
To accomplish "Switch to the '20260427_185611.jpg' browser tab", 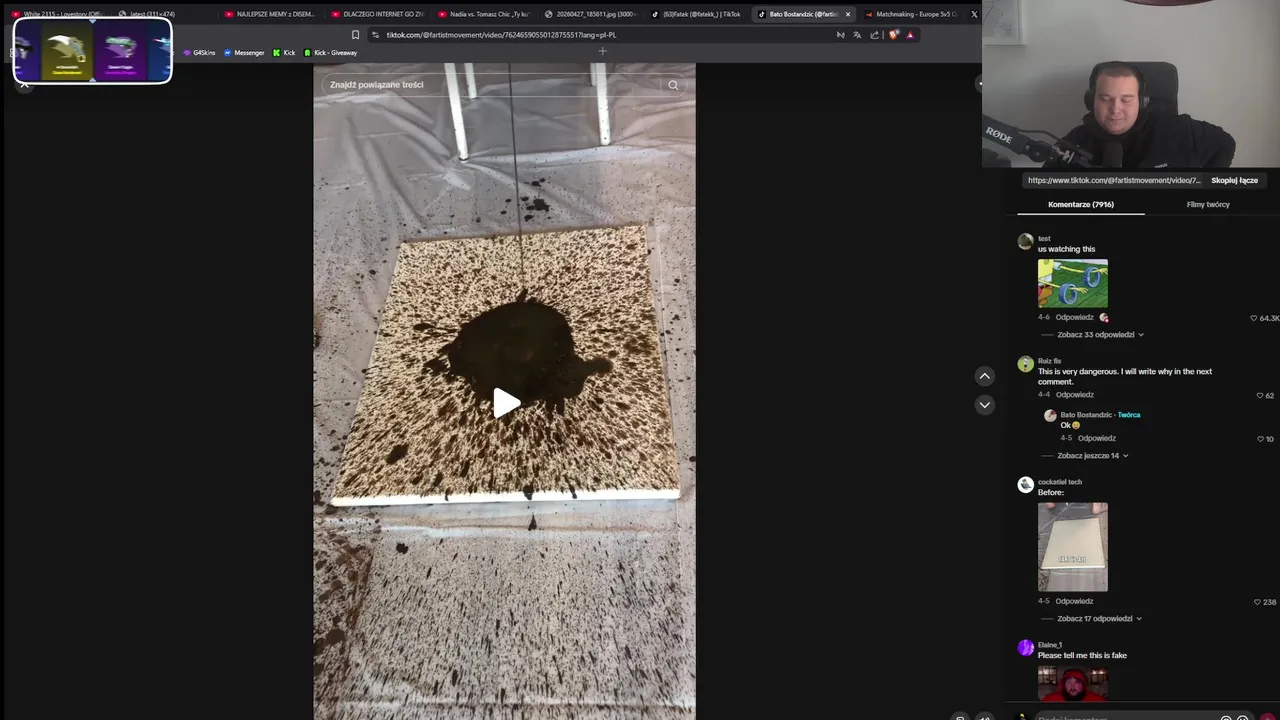I will [x=591, y=14].
